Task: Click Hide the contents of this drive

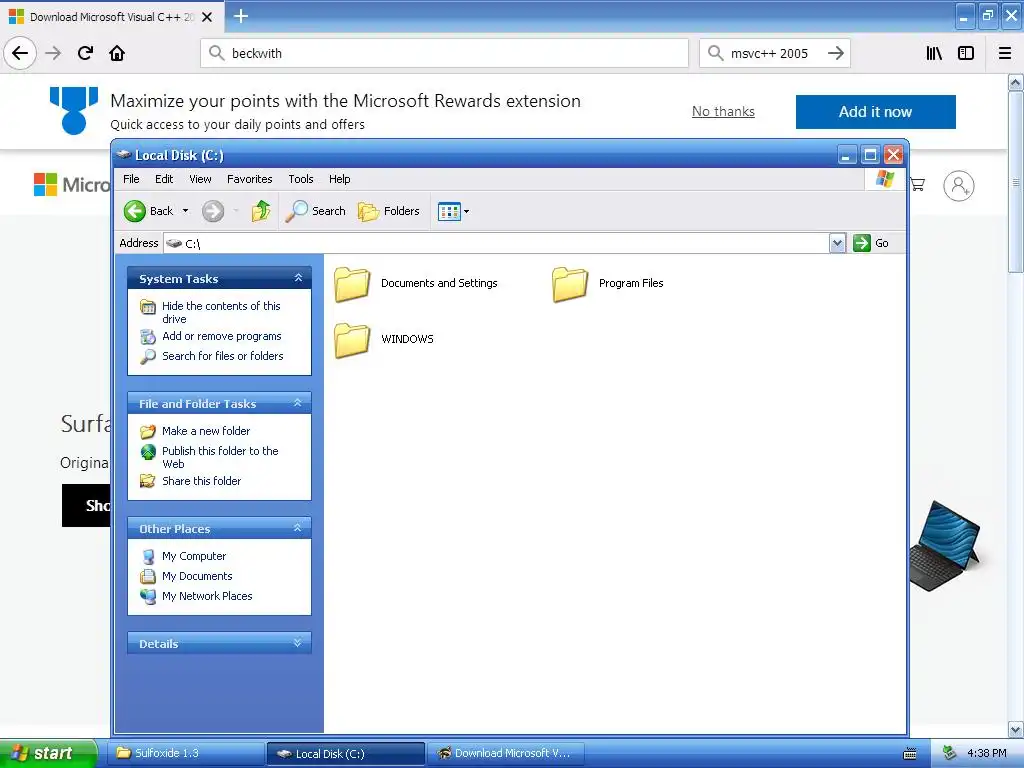Action: [221, 312]
